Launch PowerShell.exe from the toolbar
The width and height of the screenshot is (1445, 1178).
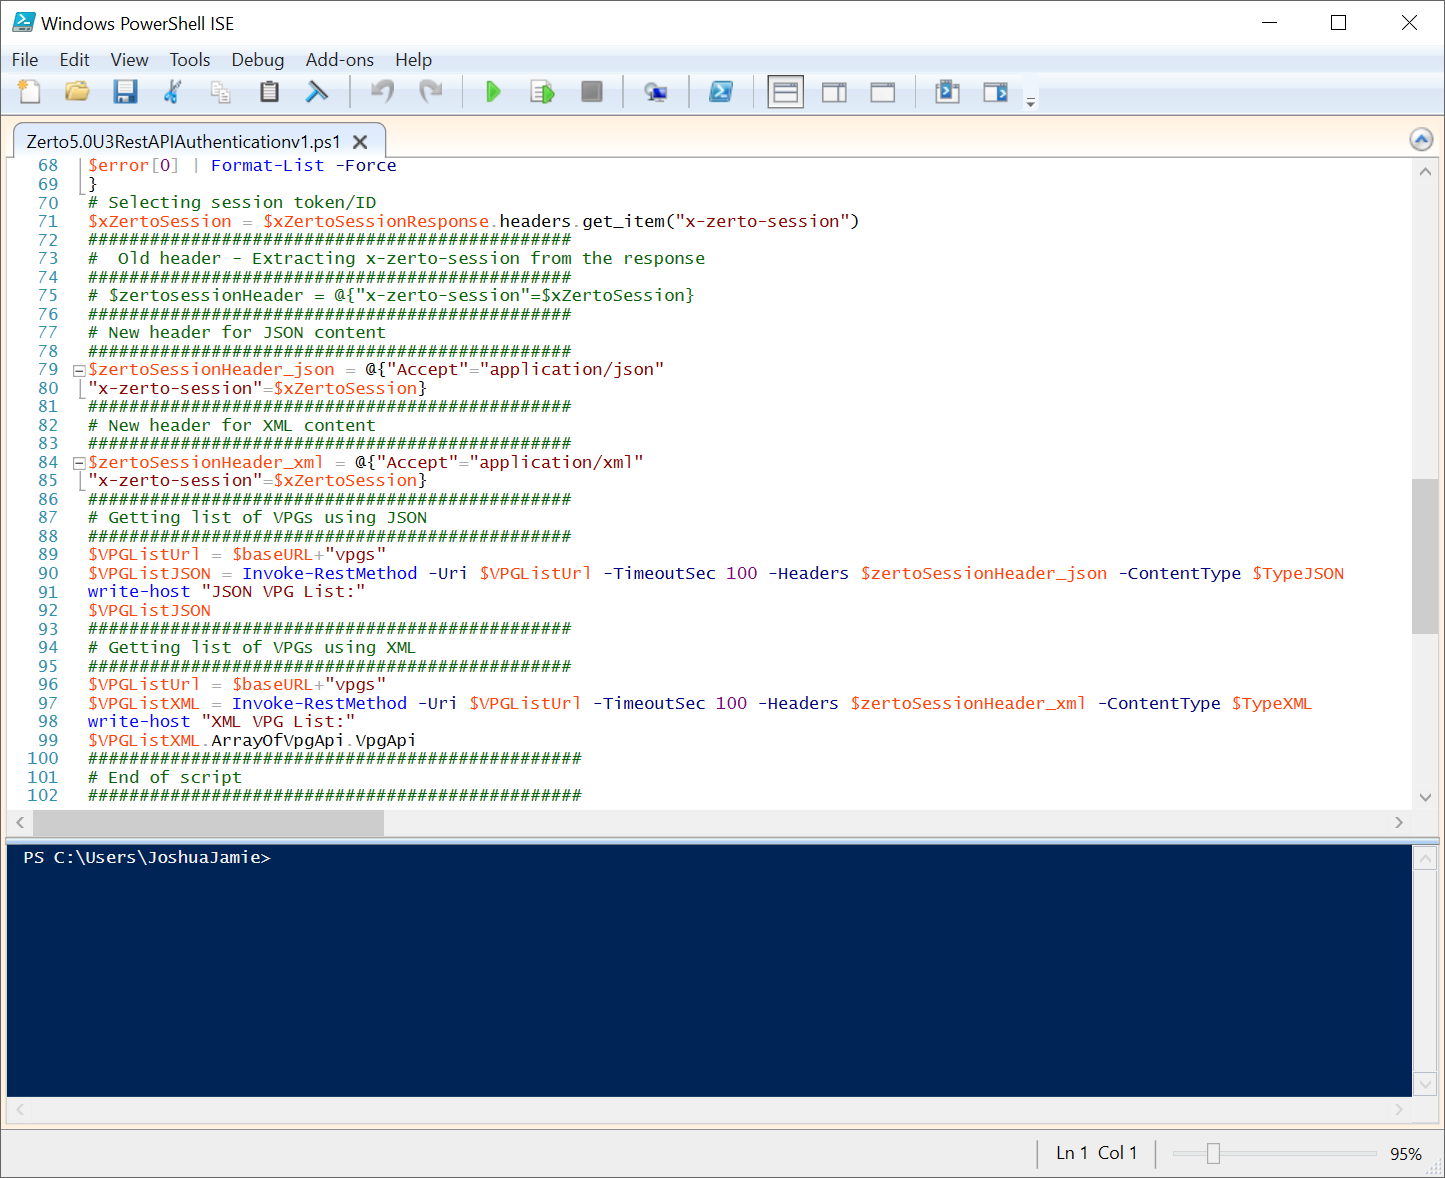tap(720, 92)
